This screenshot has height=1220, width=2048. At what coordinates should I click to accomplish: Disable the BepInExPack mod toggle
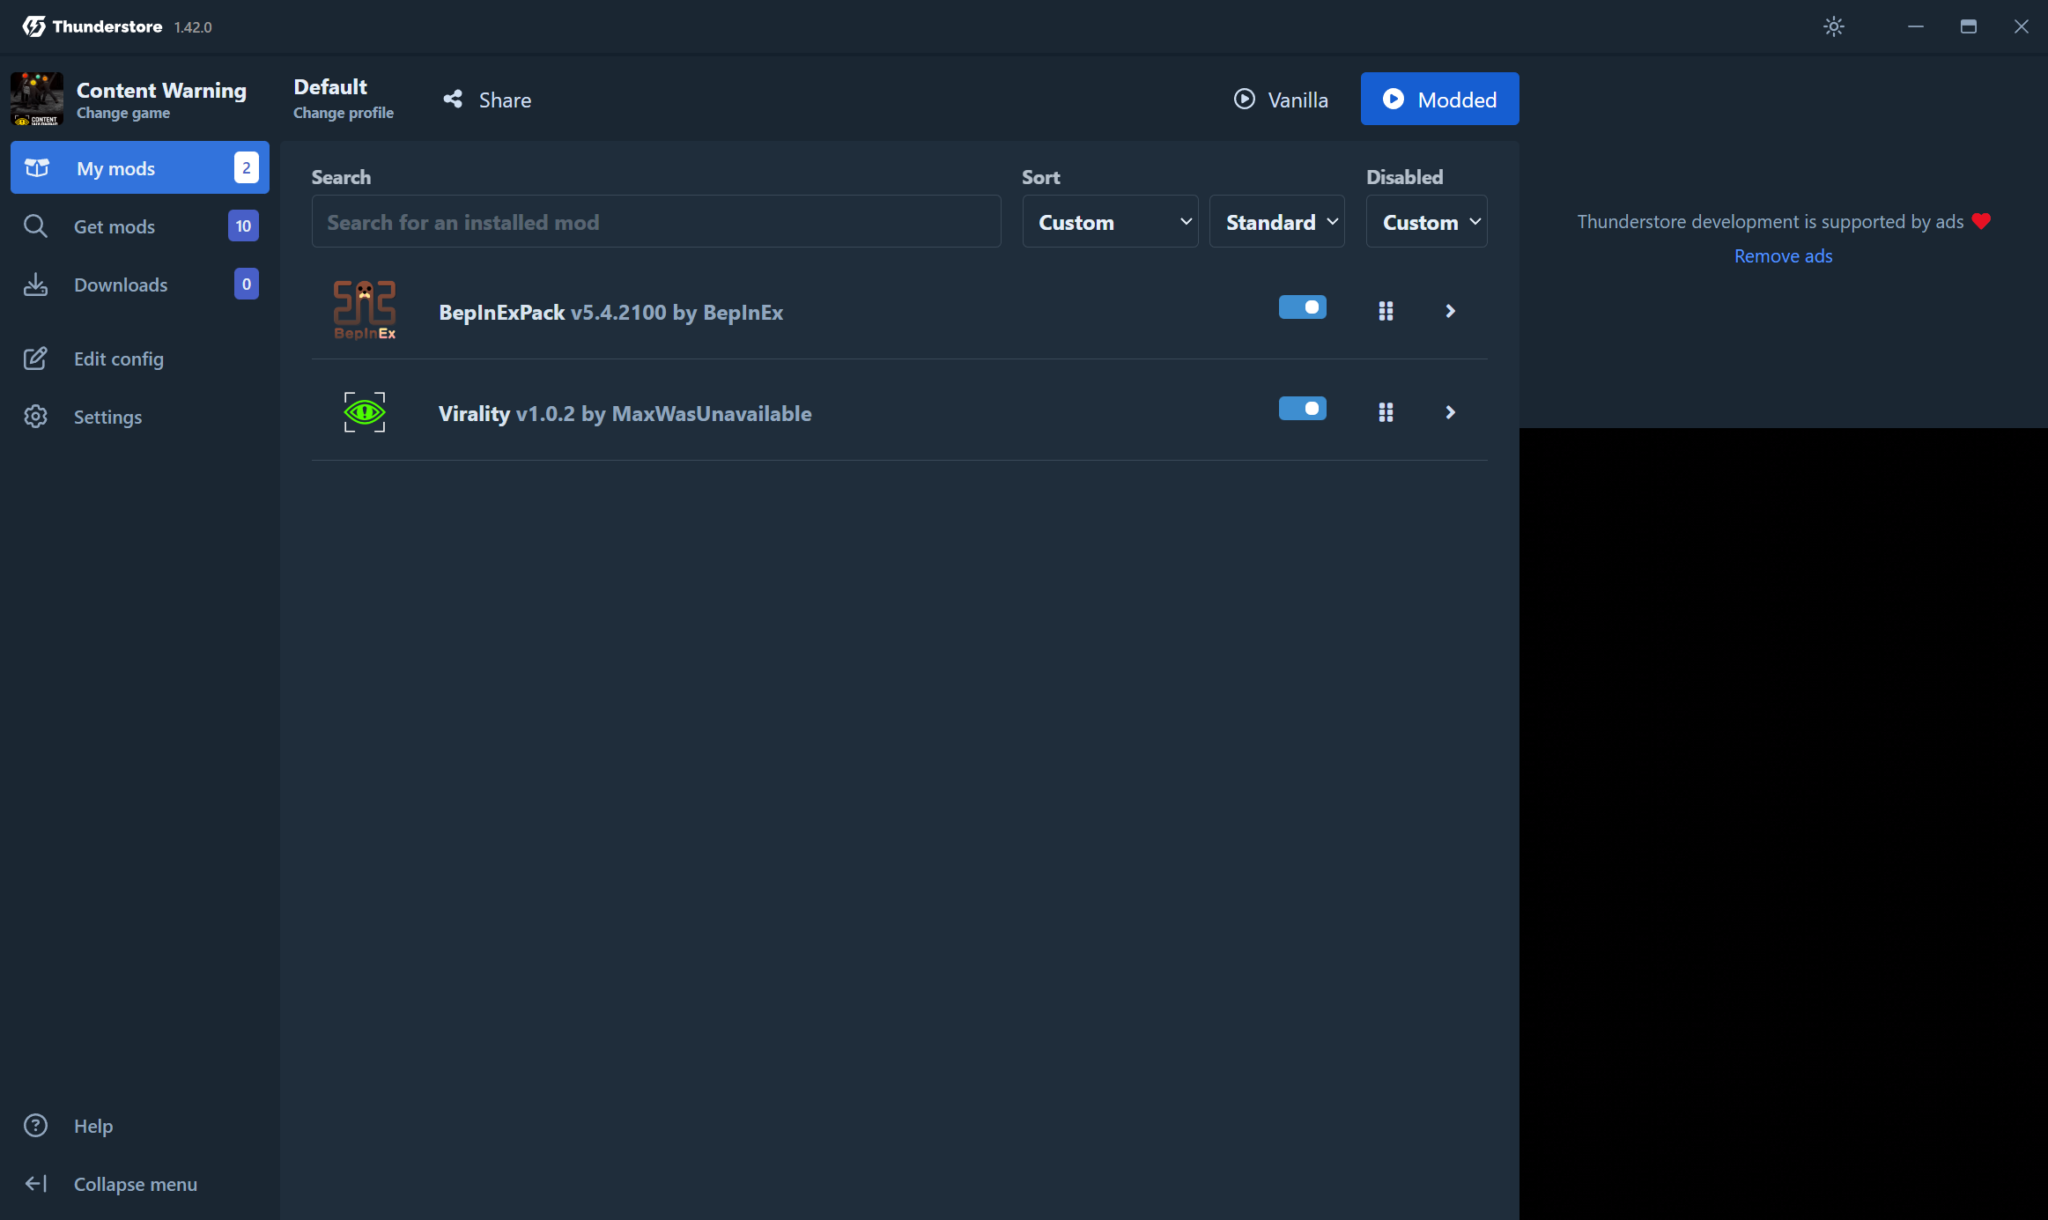coord(1302,308)
